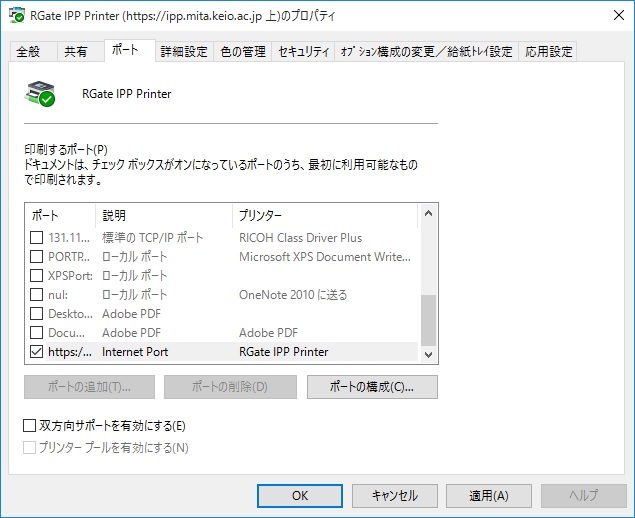Enable 双方向サポートを有効にする checkbox
Viewport: 635px width, 518px height.
[29, 426]
